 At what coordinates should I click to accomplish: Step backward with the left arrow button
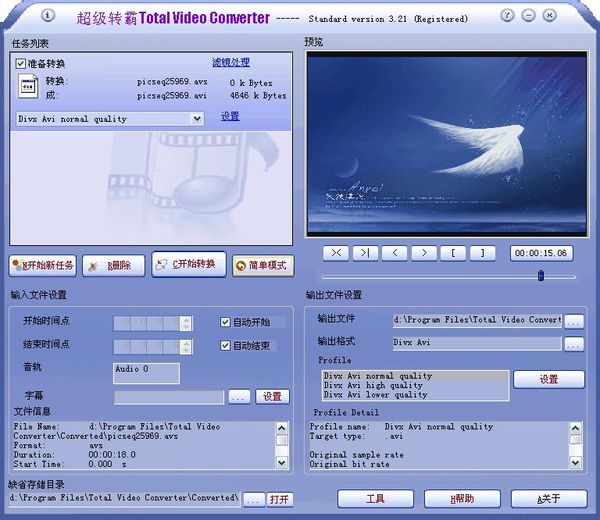click(395, 253)
